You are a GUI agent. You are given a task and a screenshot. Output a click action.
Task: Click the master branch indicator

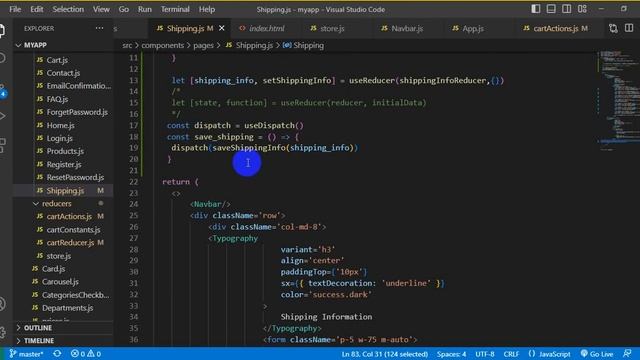coord(26,353)
